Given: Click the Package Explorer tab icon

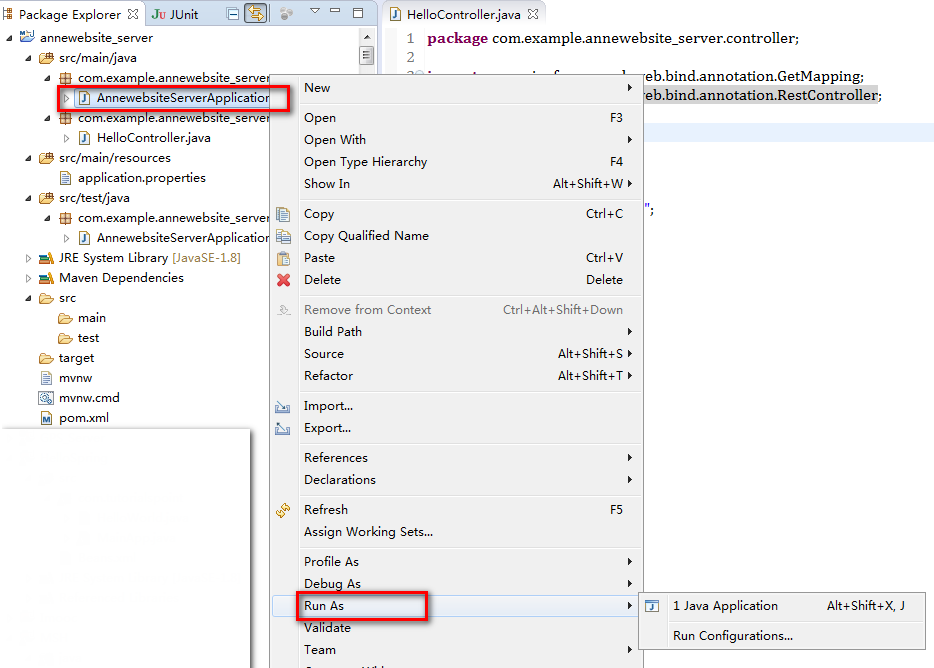Looking at the screenshot, I should (8, 14).
